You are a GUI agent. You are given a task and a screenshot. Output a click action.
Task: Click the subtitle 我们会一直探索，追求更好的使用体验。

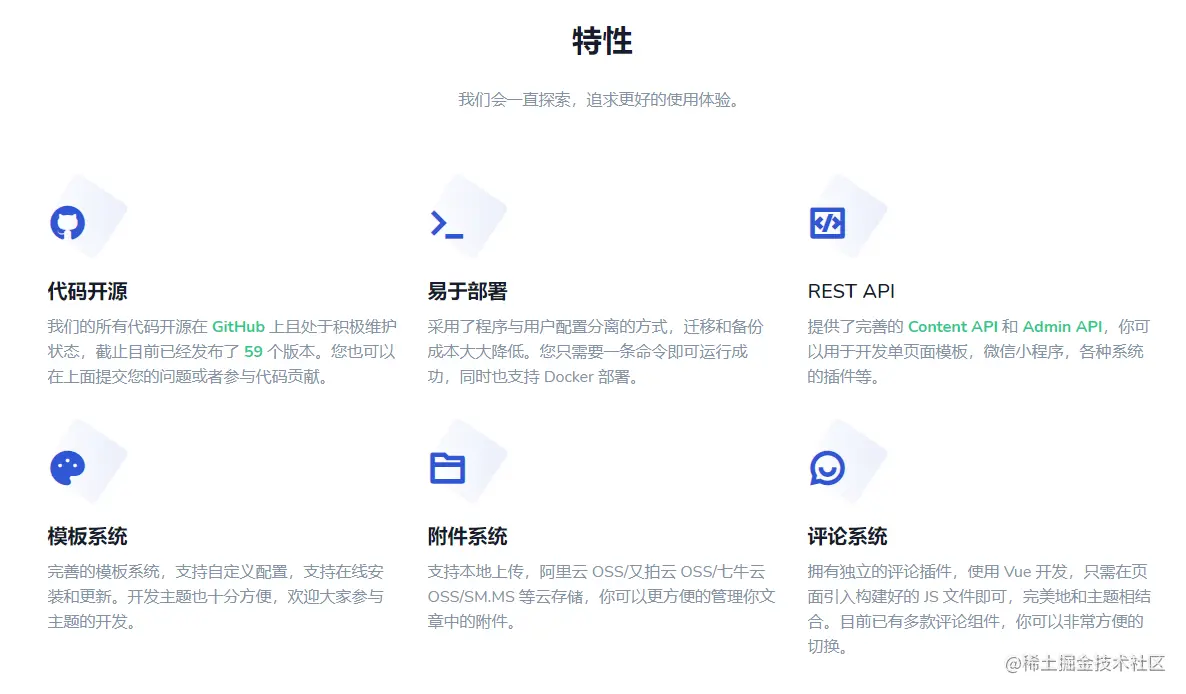click(x=600, y=100)
